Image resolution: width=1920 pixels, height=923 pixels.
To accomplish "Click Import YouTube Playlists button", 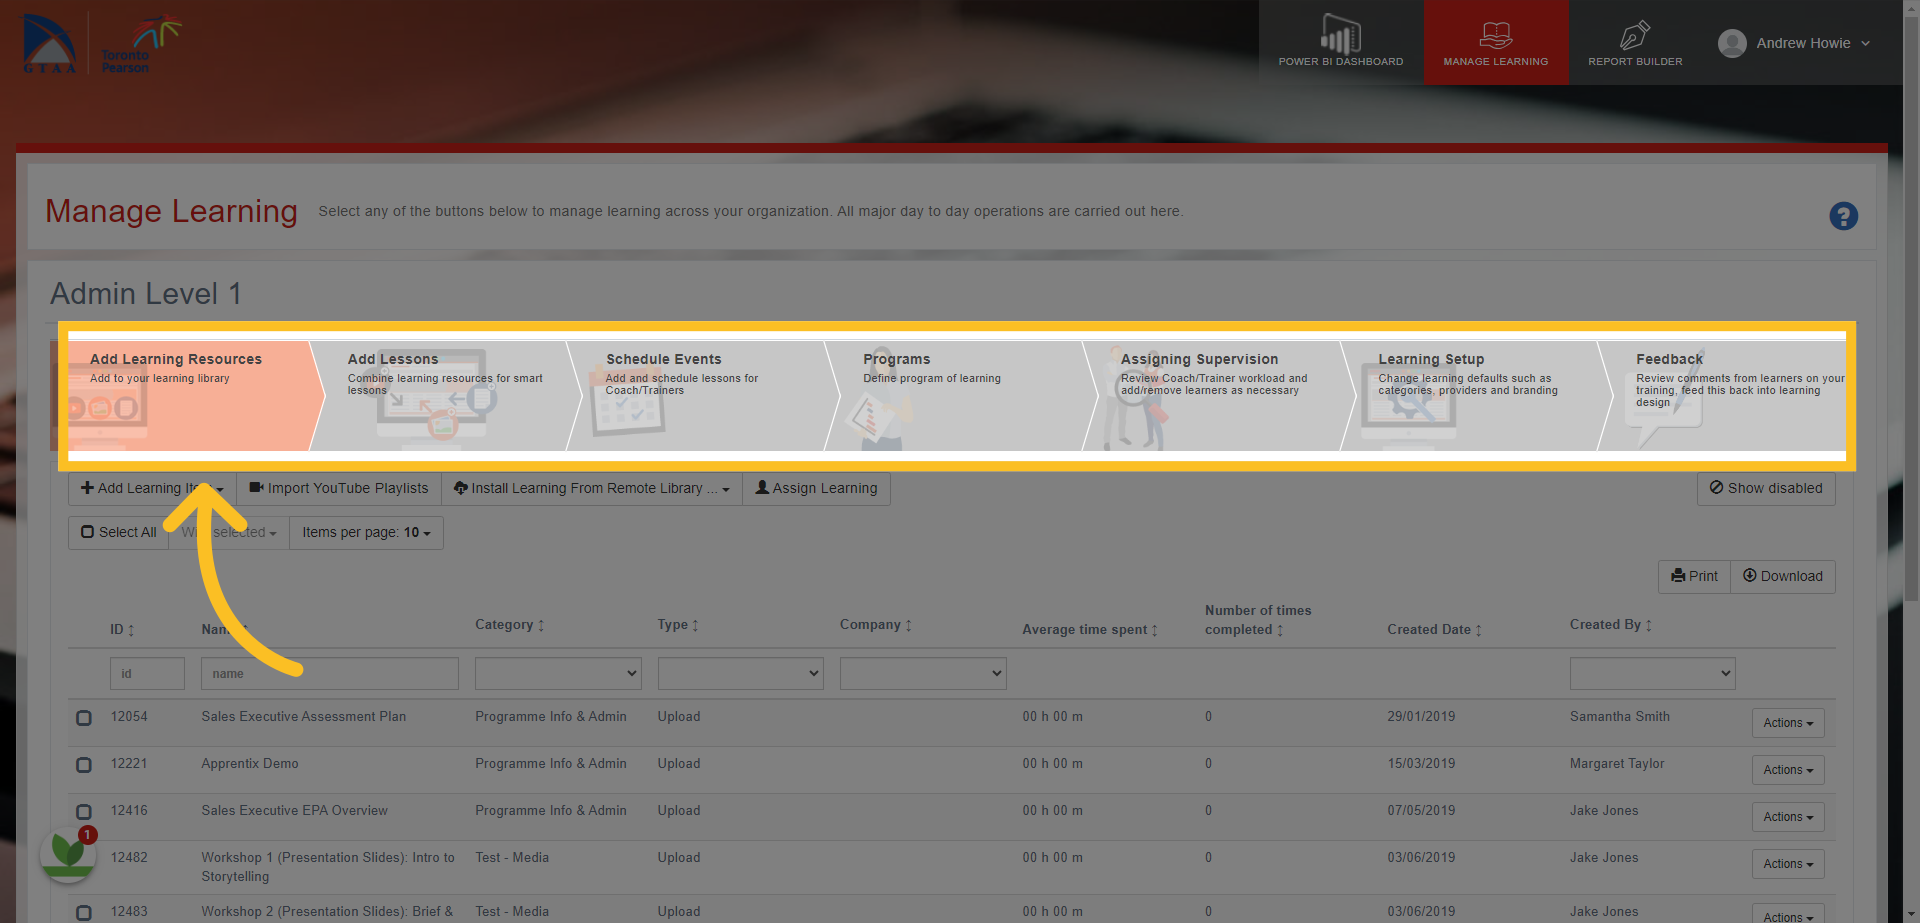I will [x=338, y=488].
